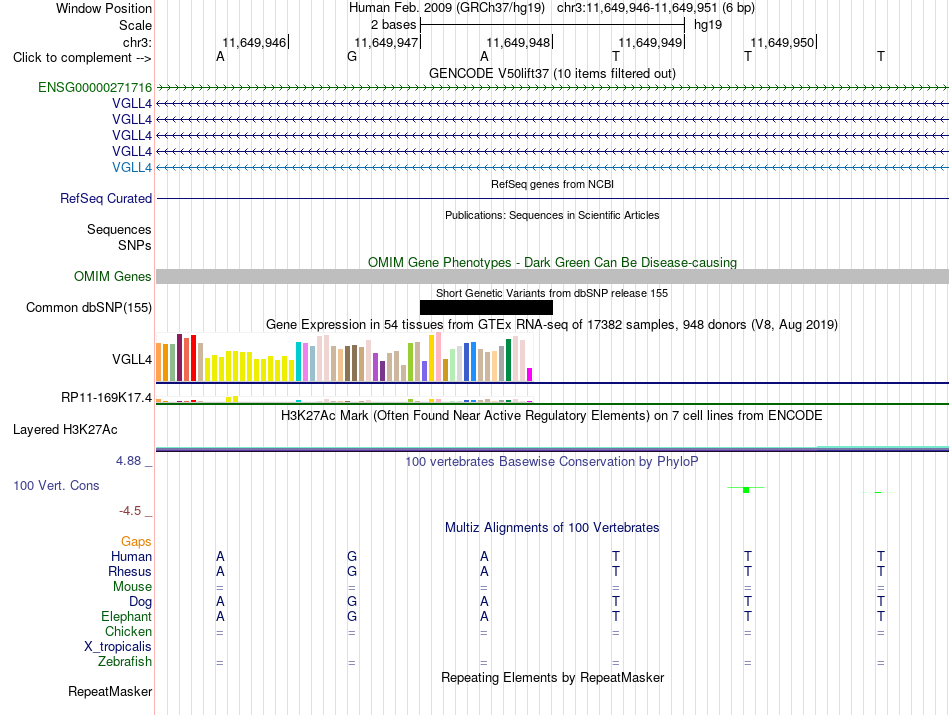Viewport: 950px width, 715px height.
Task: Click the Sequences publications label
Action: pos(119,230)
